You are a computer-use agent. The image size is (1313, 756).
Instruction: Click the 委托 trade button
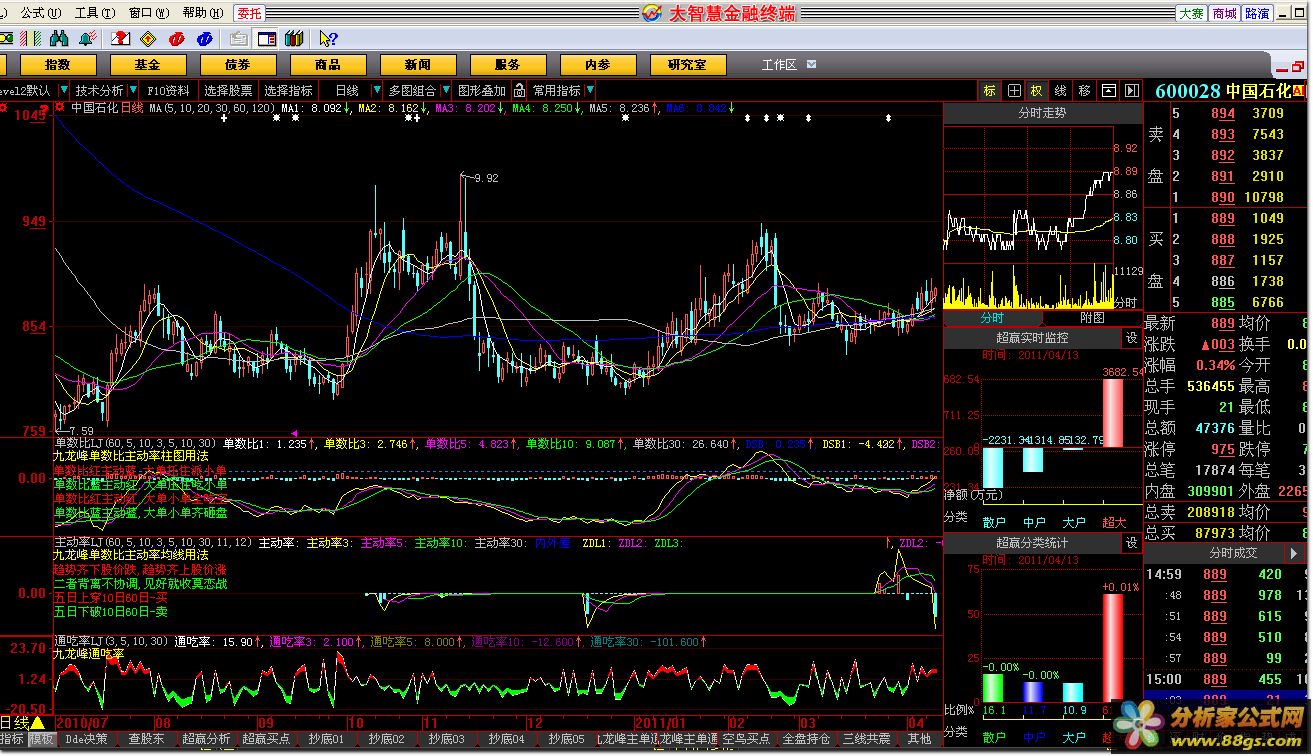(x=249, y=13)
